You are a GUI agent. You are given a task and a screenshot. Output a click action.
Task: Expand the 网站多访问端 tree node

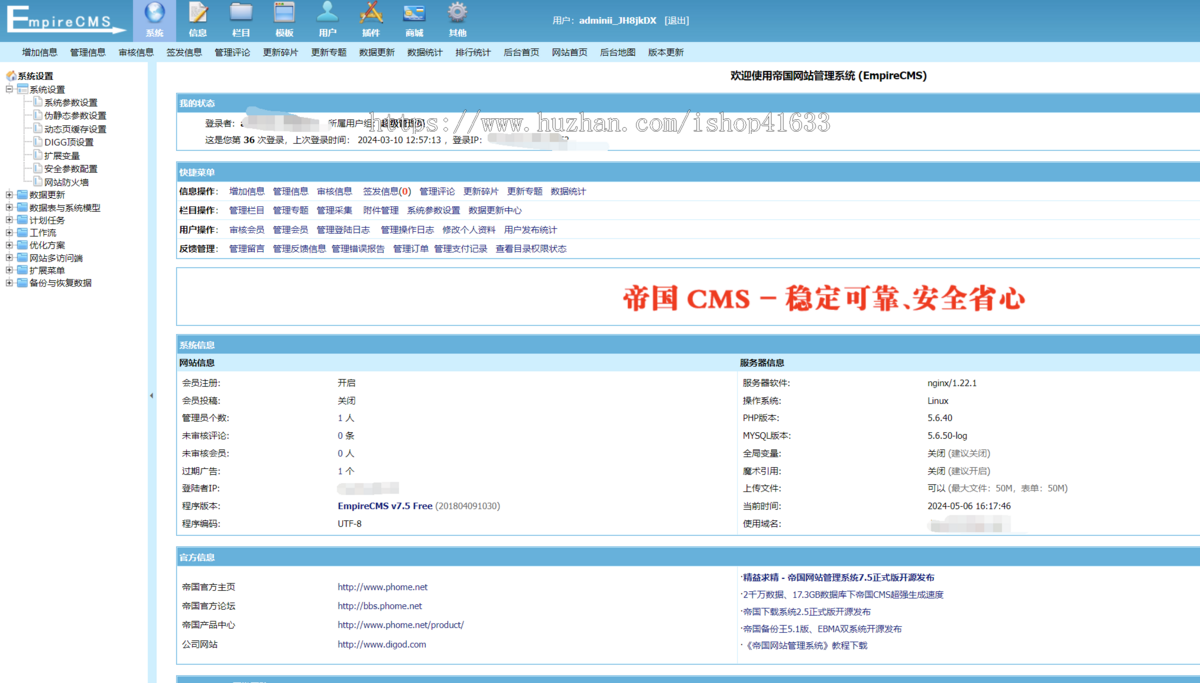(x=10, y=258)
